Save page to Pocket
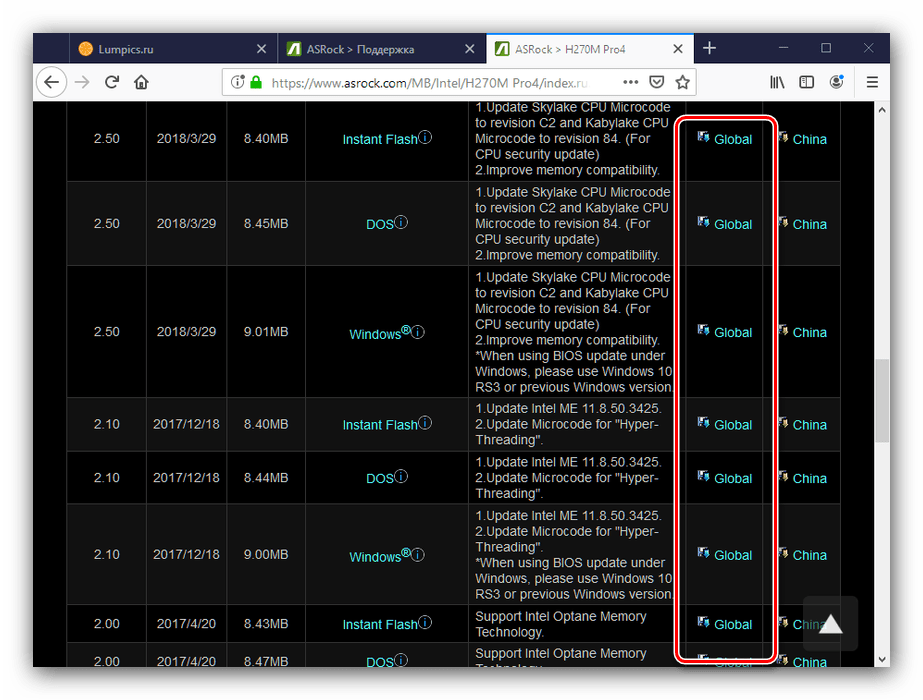 pyautogui.click(x=657, y=82)
